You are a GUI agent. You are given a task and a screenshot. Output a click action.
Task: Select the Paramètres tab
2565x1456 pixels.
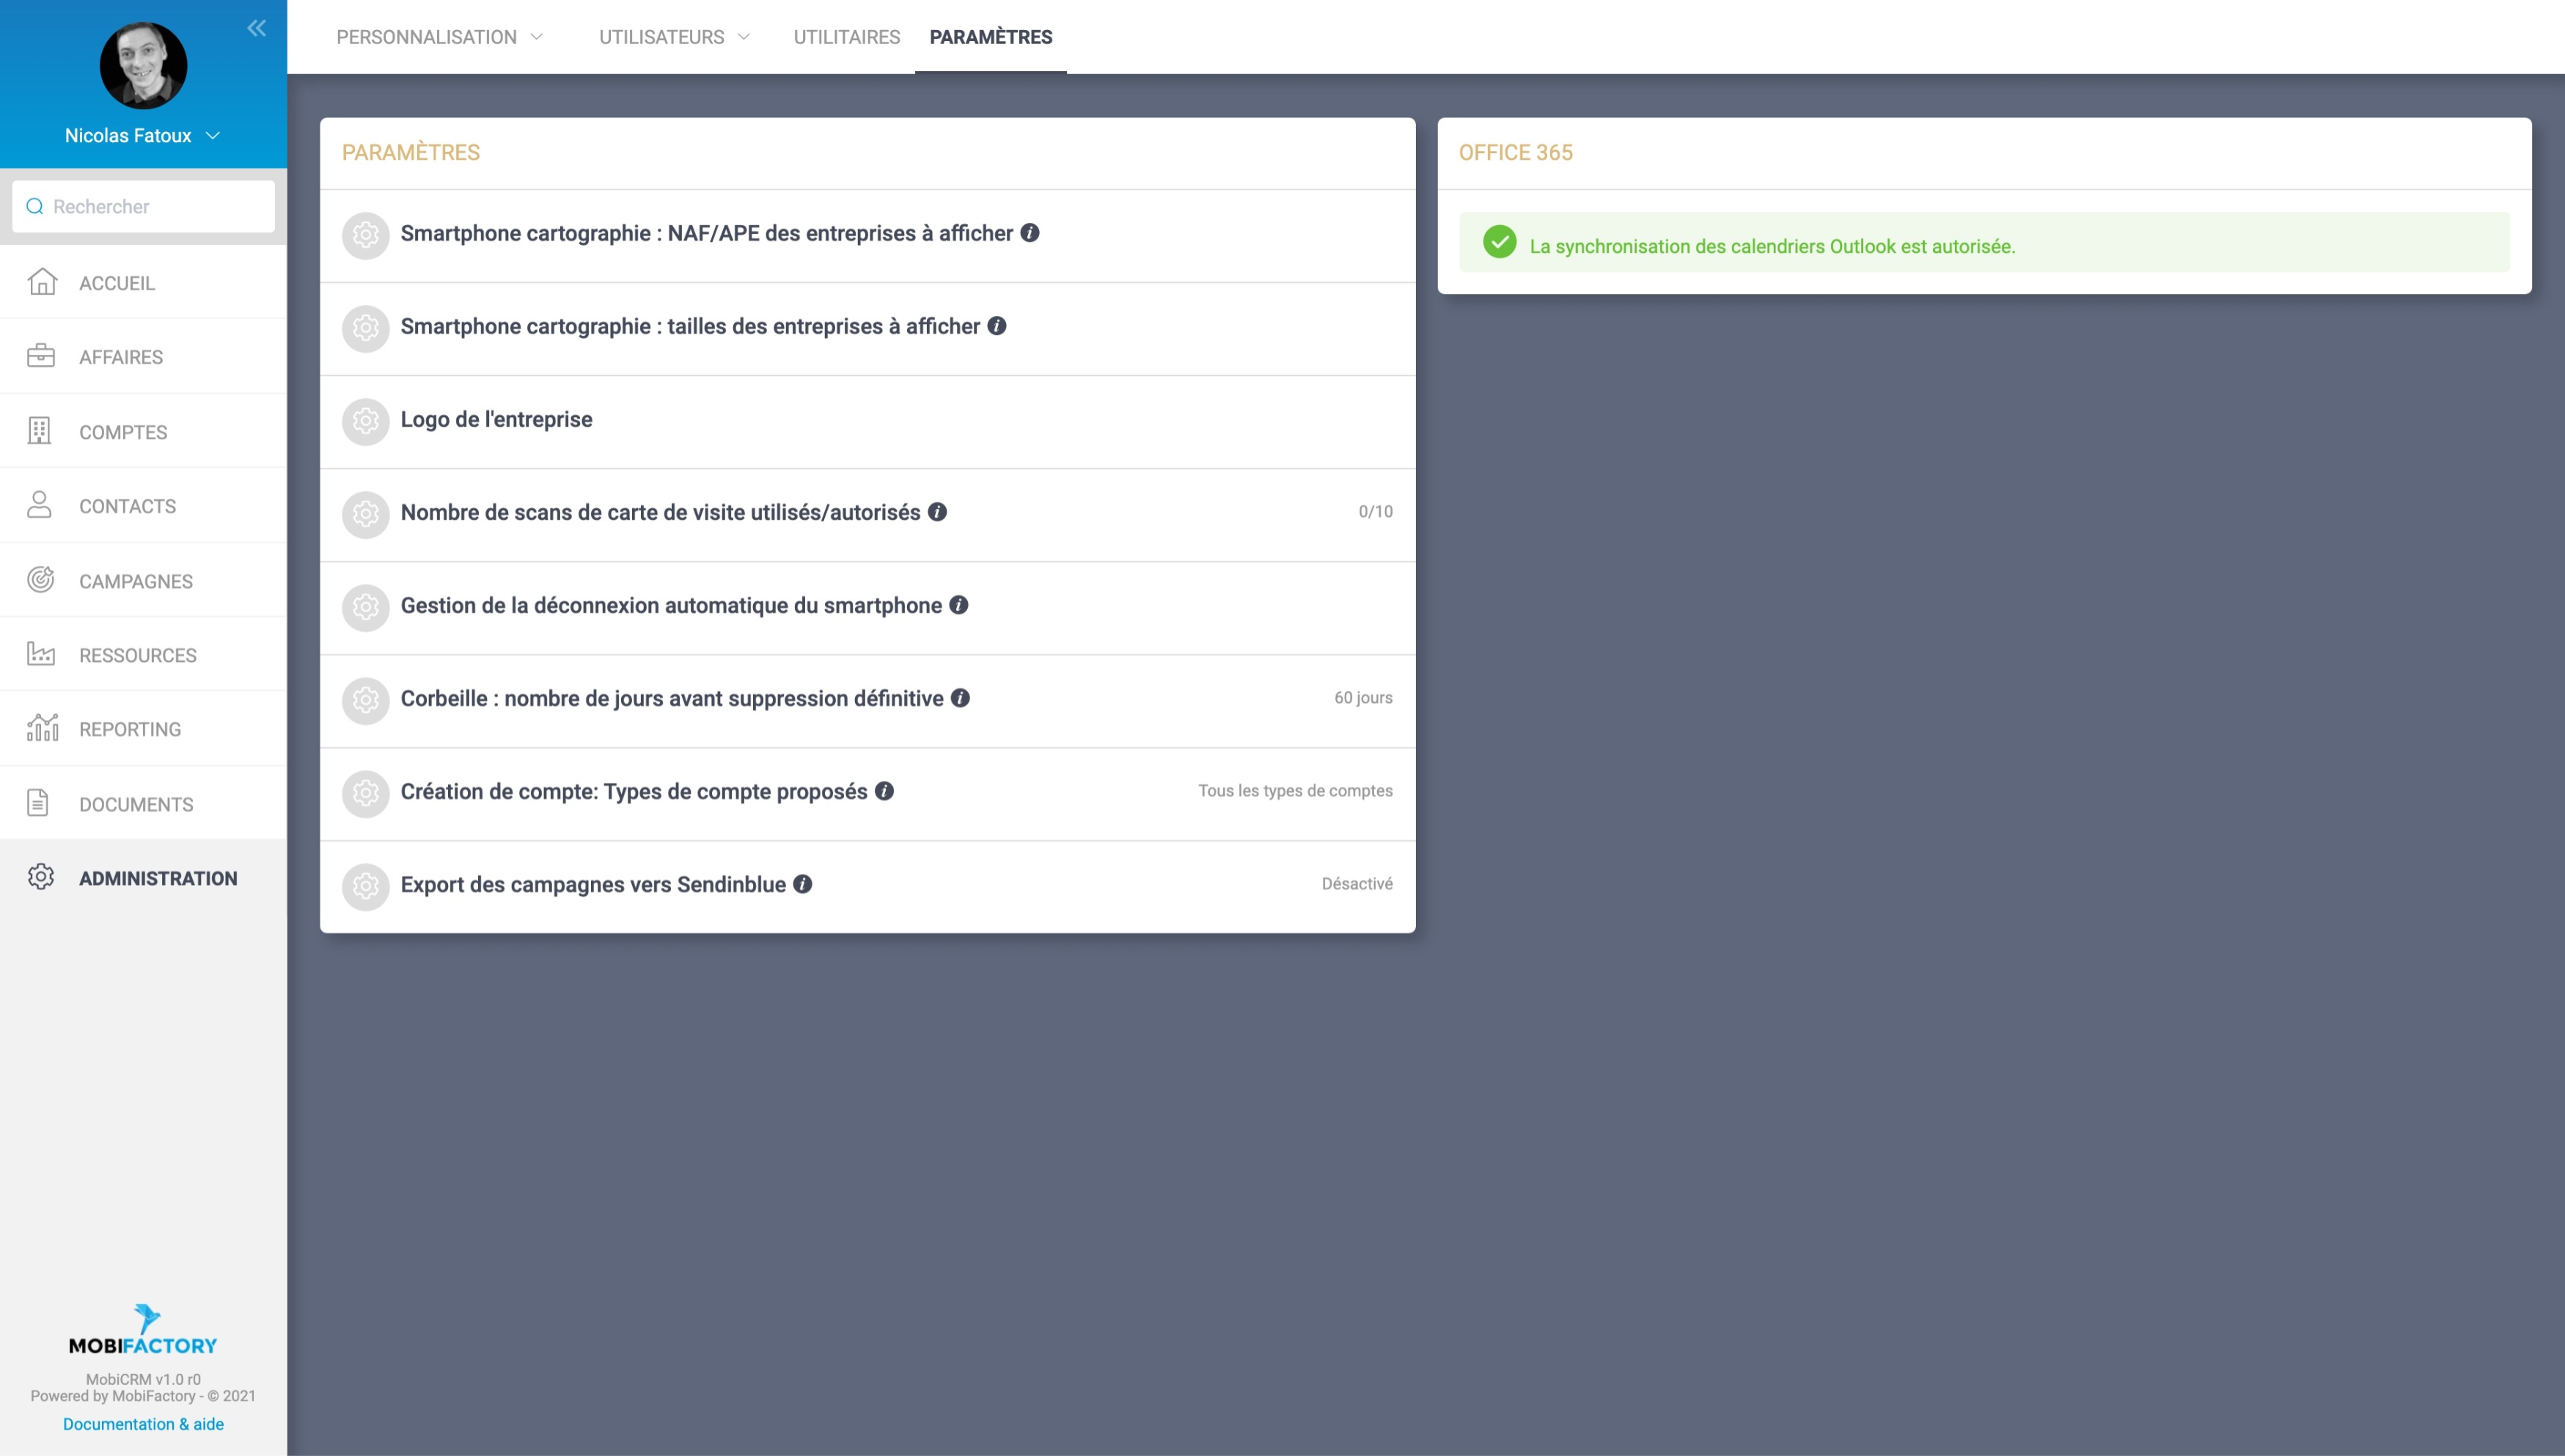990,37
